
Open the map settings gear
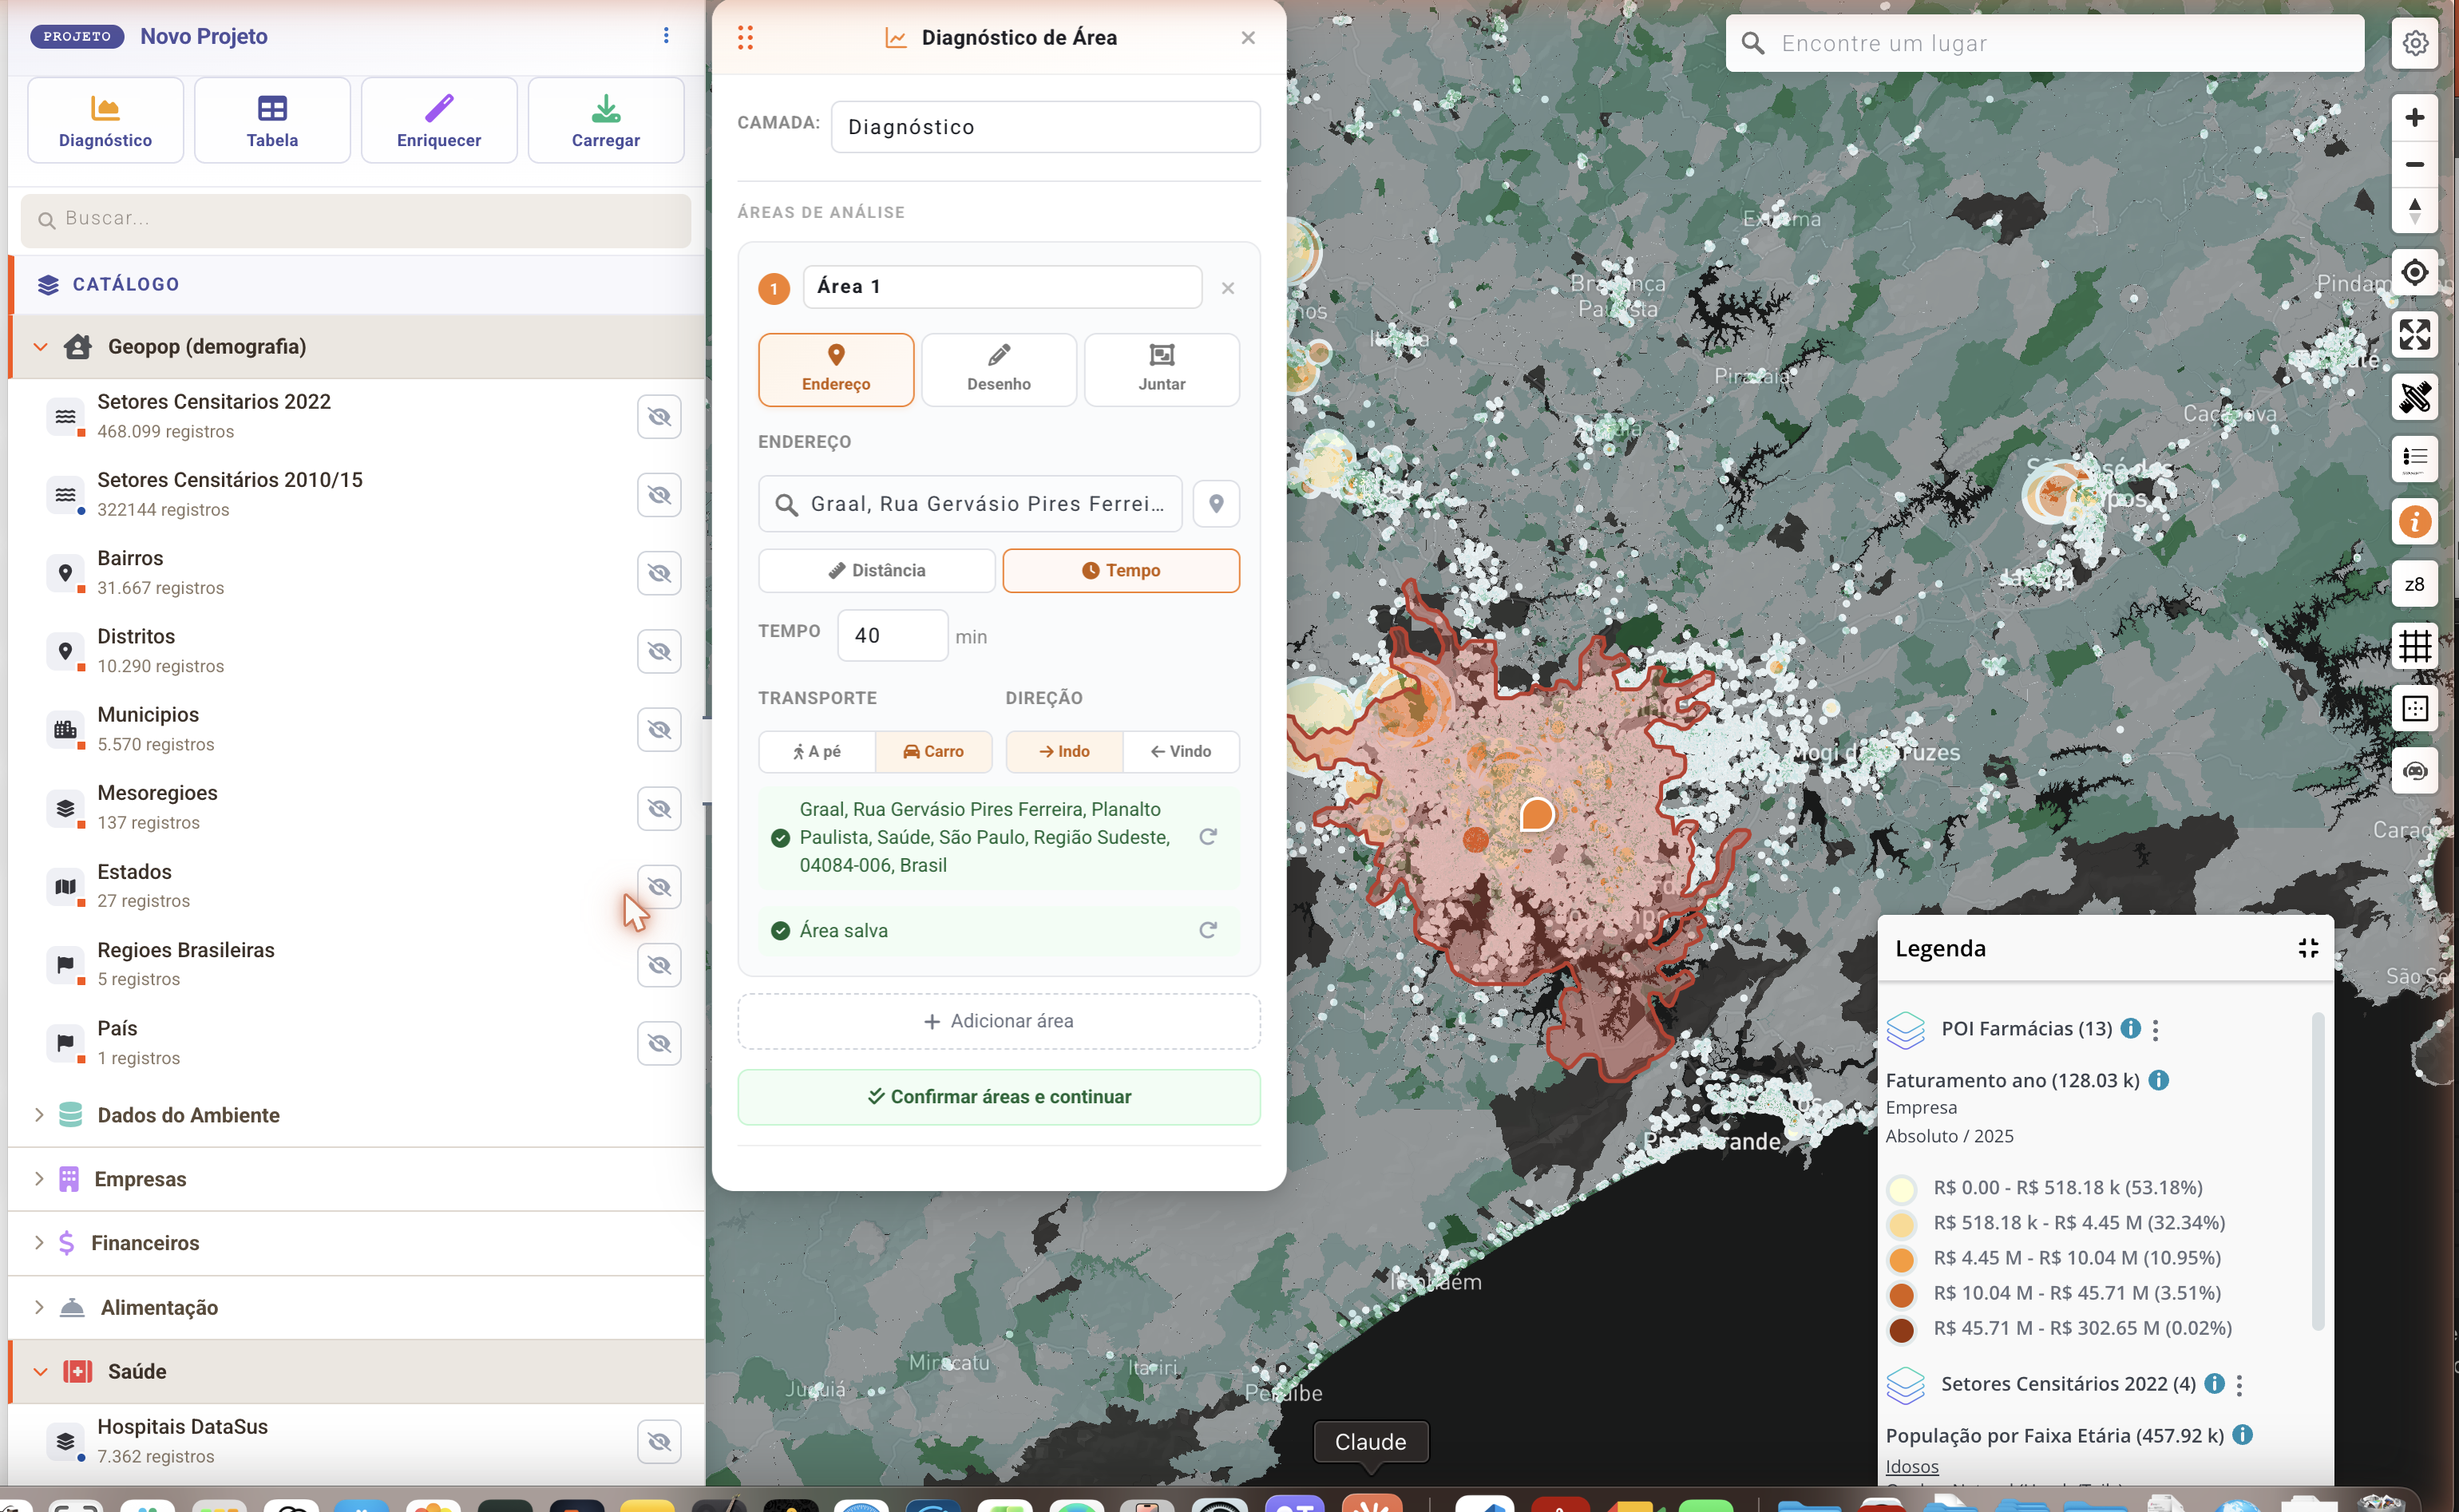coord(2414,44)
